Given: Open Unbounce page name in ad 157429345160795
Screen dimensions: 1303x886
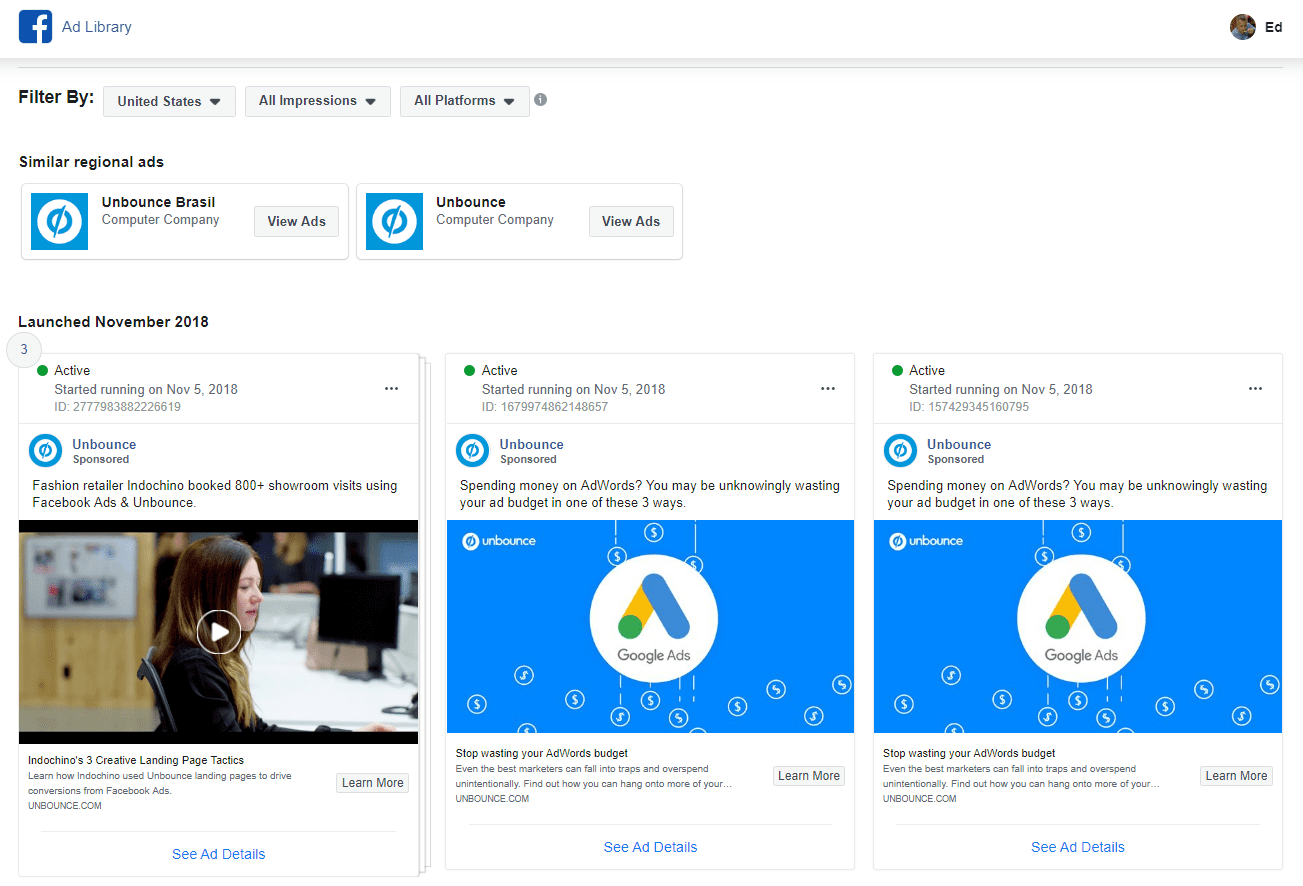Looking at the screenshot, I should [959, 444].
